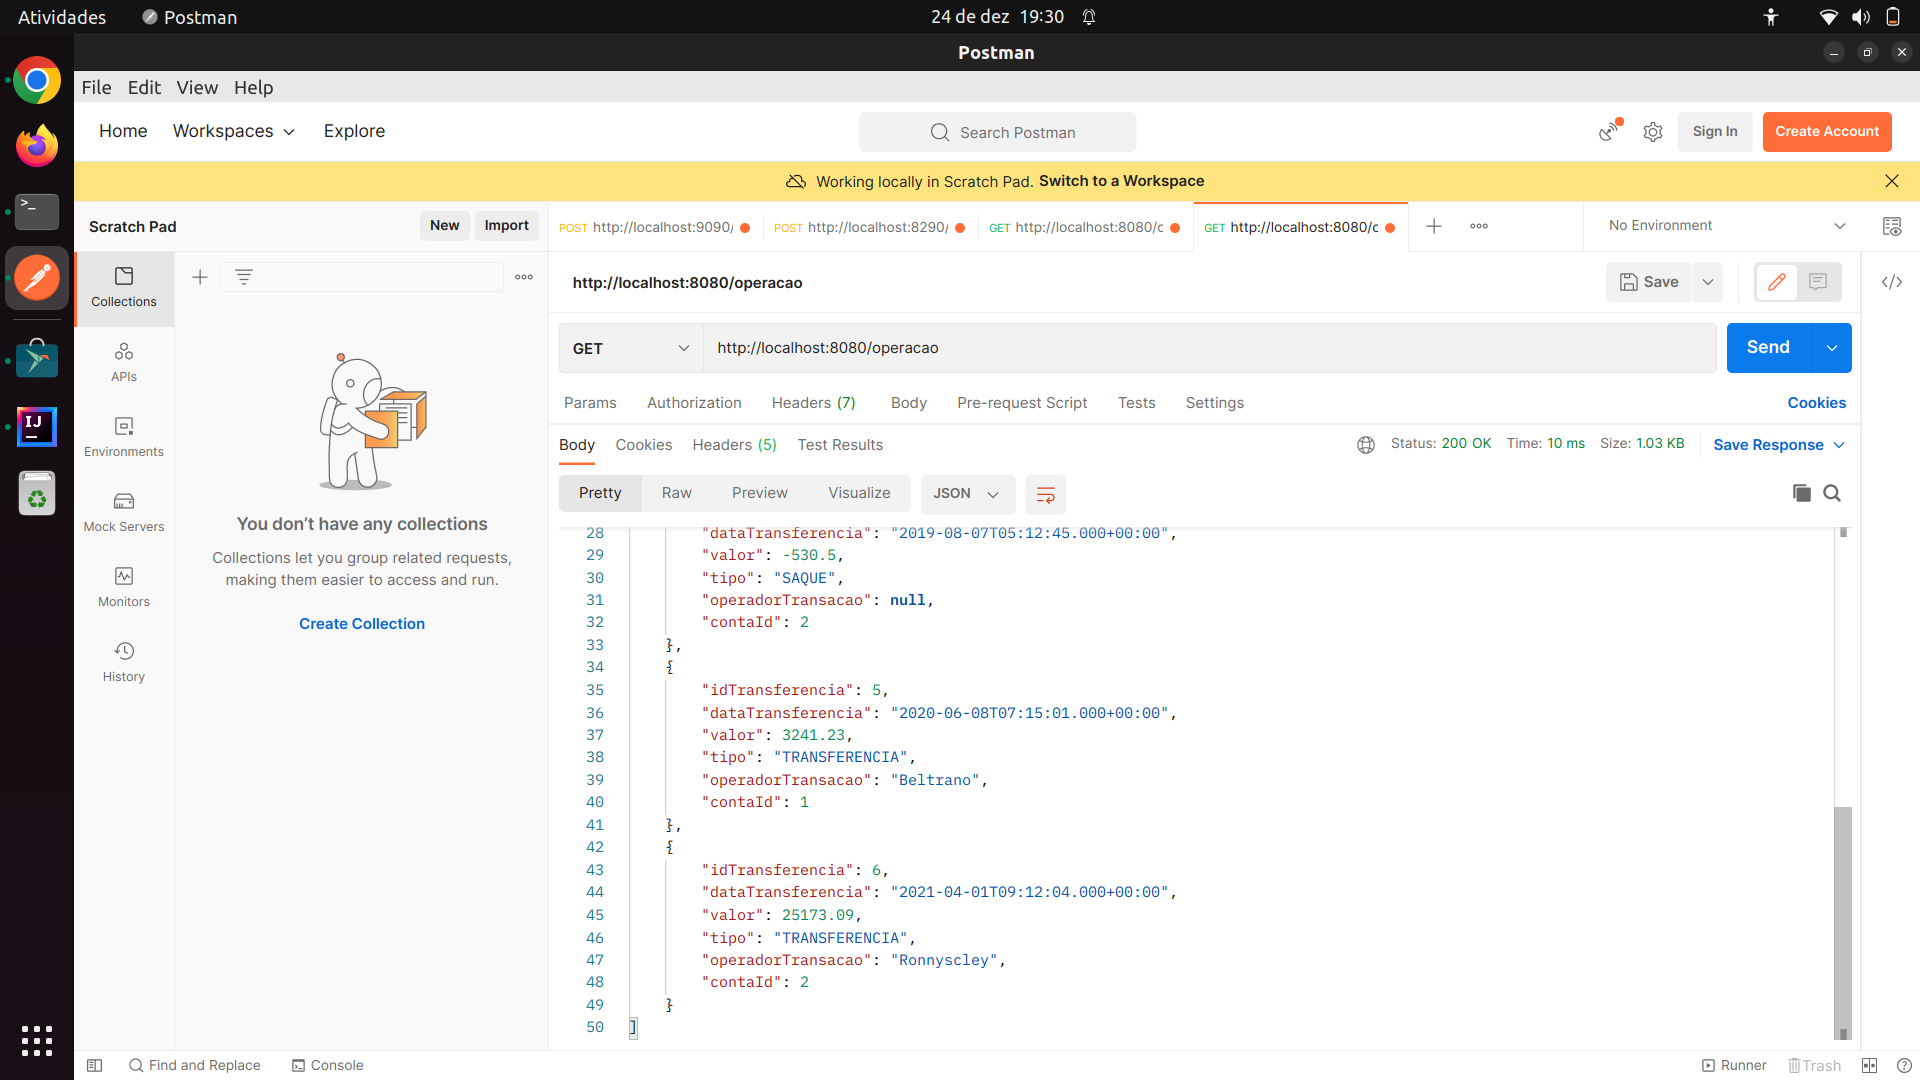The height and width of the screenshot is (1080, 1920).
Task: Open the Capture requests satellite icon
Action: (1608, 132)
